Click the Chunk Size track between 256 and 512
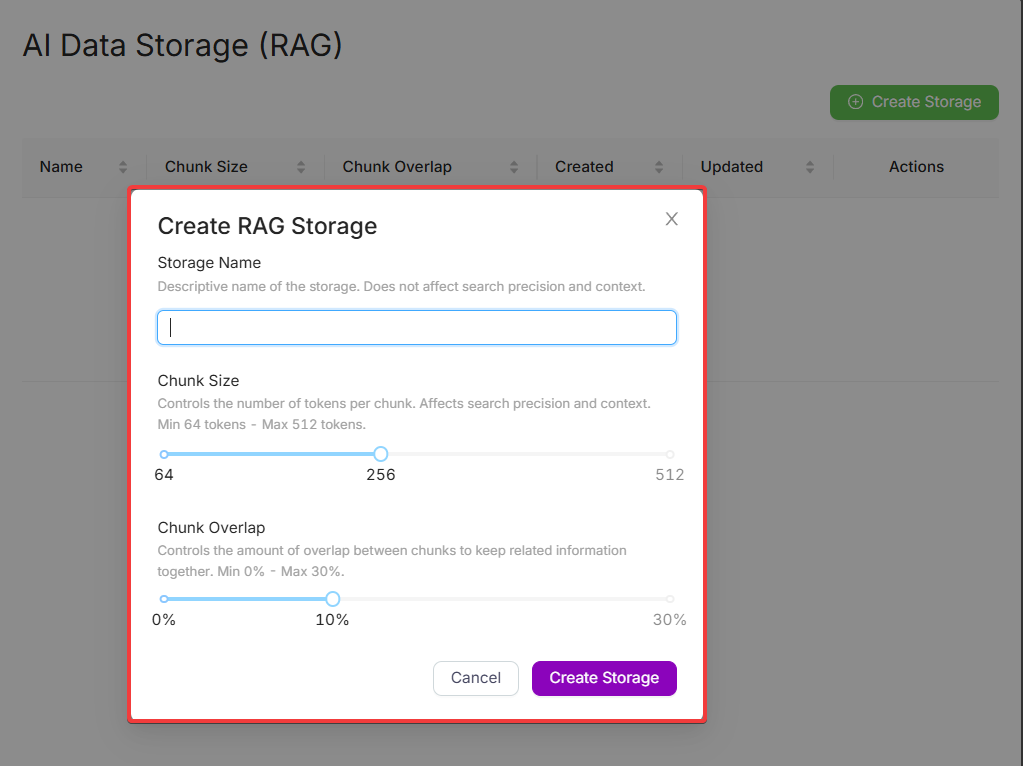The width and height of the screenshot is (1023, 766). [525, 454]
